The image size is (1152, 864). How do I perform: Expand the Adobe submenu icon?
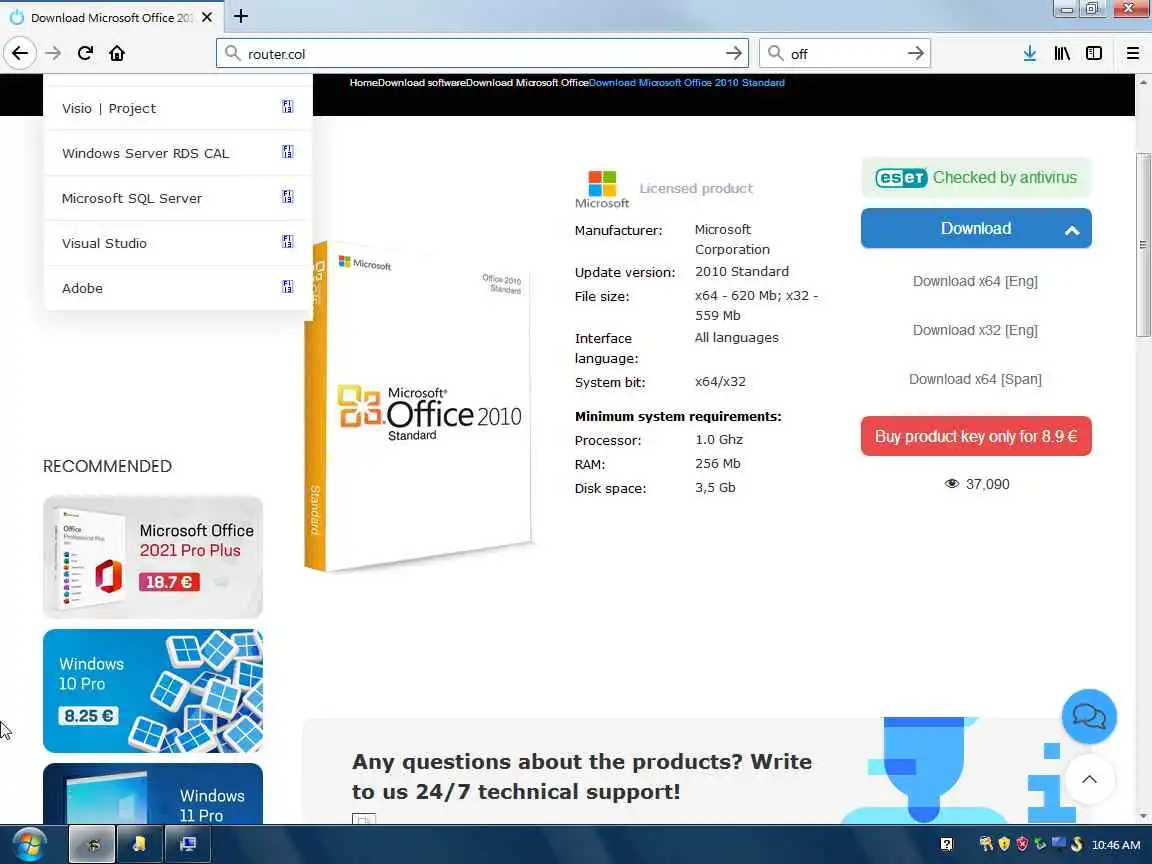287,287
